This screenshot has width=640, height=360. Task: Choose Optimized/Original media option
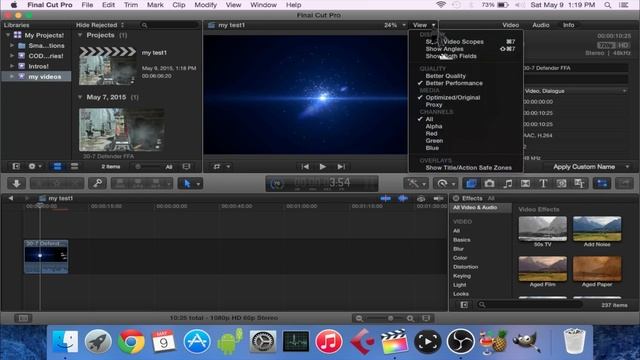(453, 98)
